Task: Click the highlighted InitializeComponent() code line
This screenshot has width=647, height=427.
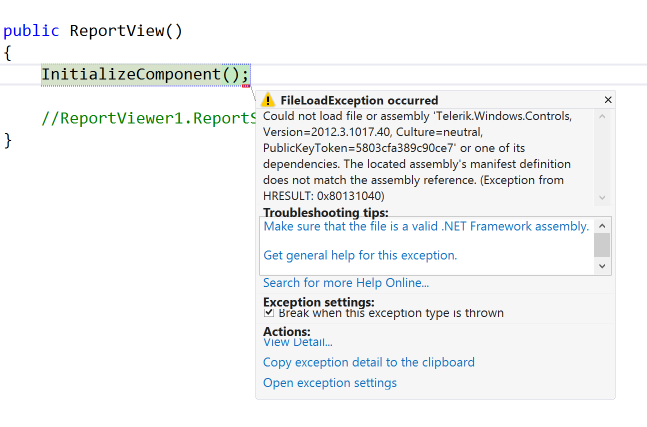Action: pos(145,74)
